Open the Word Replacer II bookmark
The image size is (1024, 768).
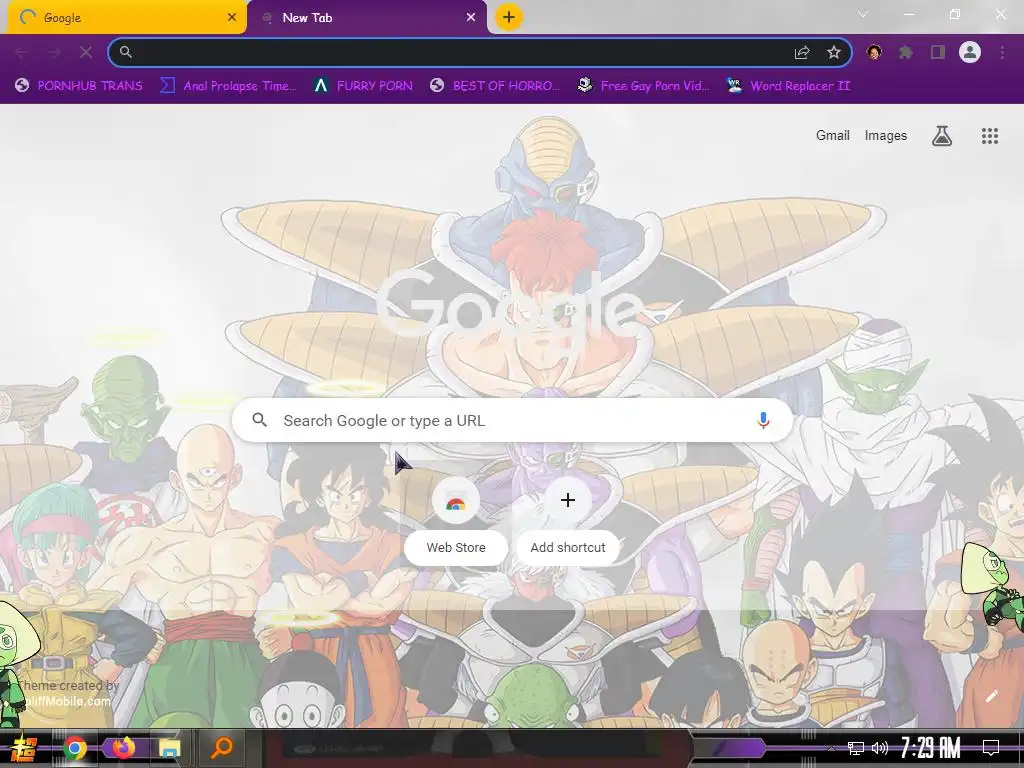[789, 86]
